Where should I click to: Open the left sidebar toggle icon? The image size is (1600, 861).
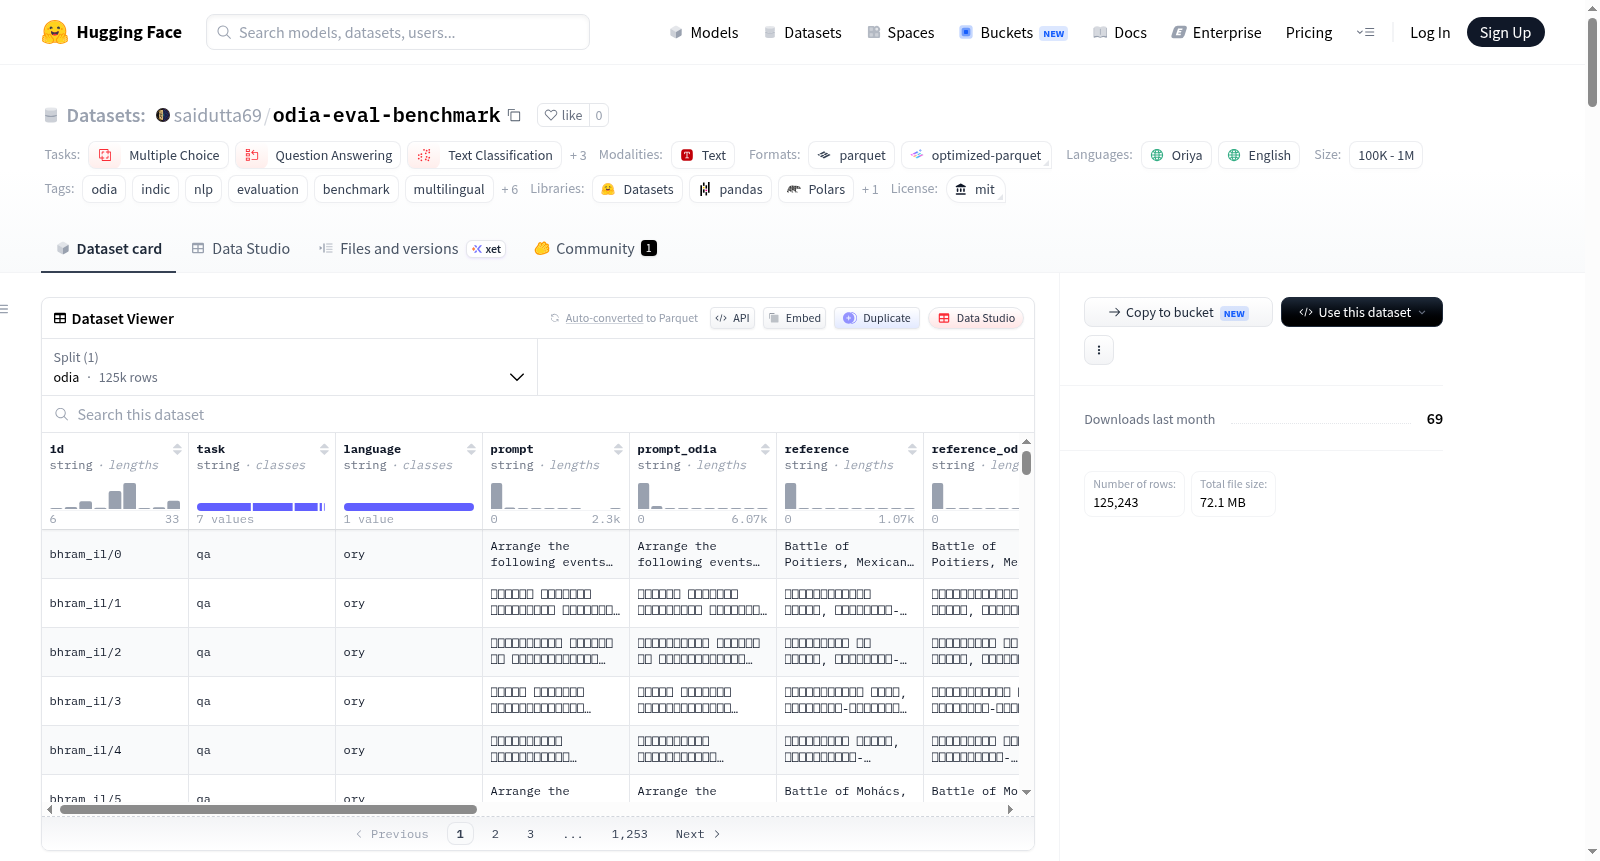4,309
